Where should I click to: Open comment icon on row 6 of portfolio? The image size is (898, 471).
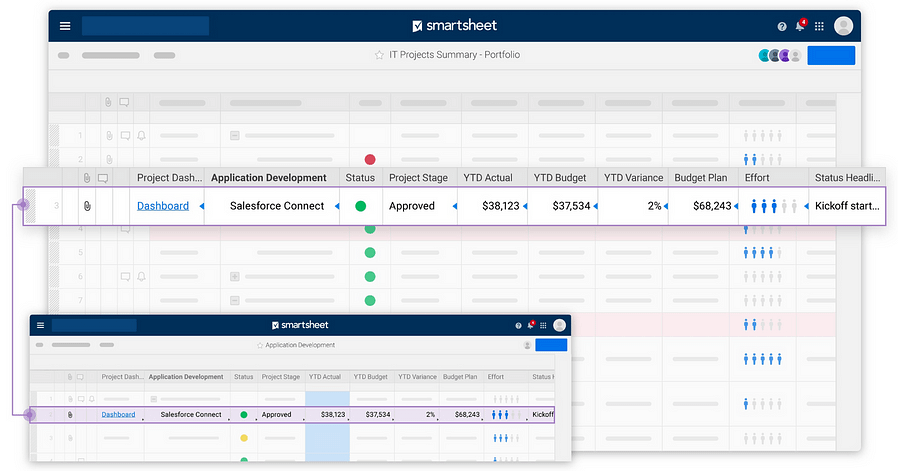pos(125,277)
